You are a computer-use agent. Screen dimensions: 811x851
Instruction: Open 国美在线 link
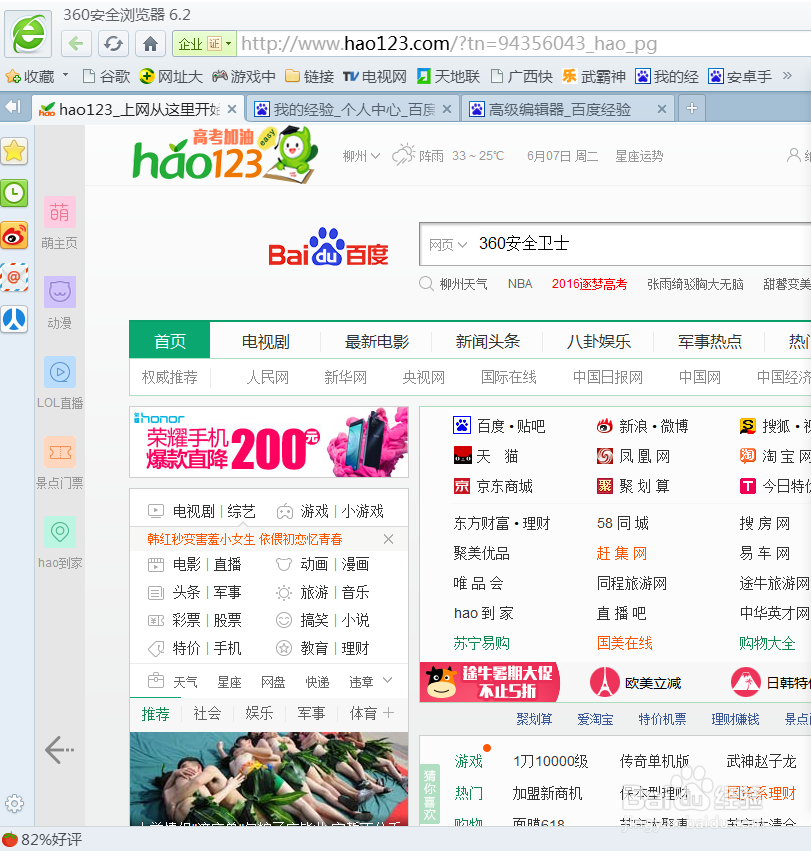[624, 643]
